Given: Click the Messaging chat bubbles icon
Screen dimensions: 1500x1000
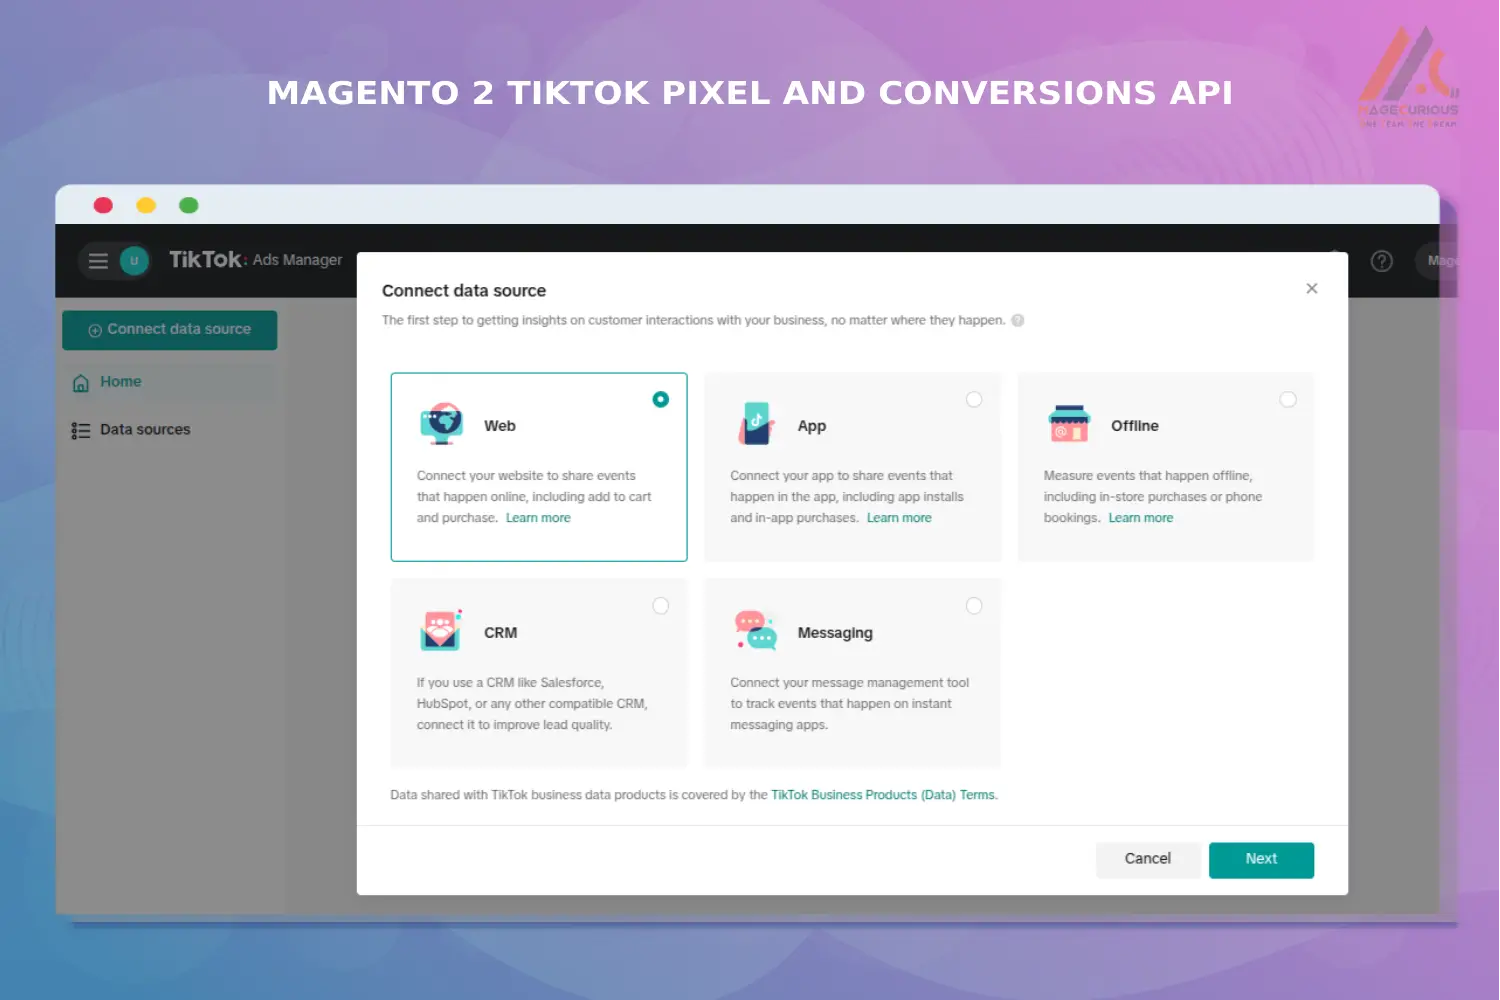Looking at the screenshot, I should (x=754, y=628).
